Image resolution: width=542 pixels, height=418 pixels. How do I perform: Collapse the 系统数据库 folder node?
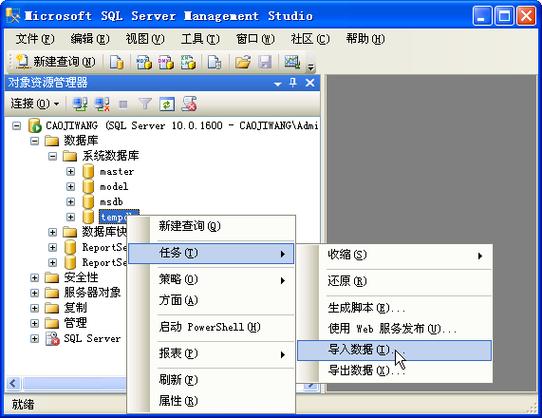[53, 156]
